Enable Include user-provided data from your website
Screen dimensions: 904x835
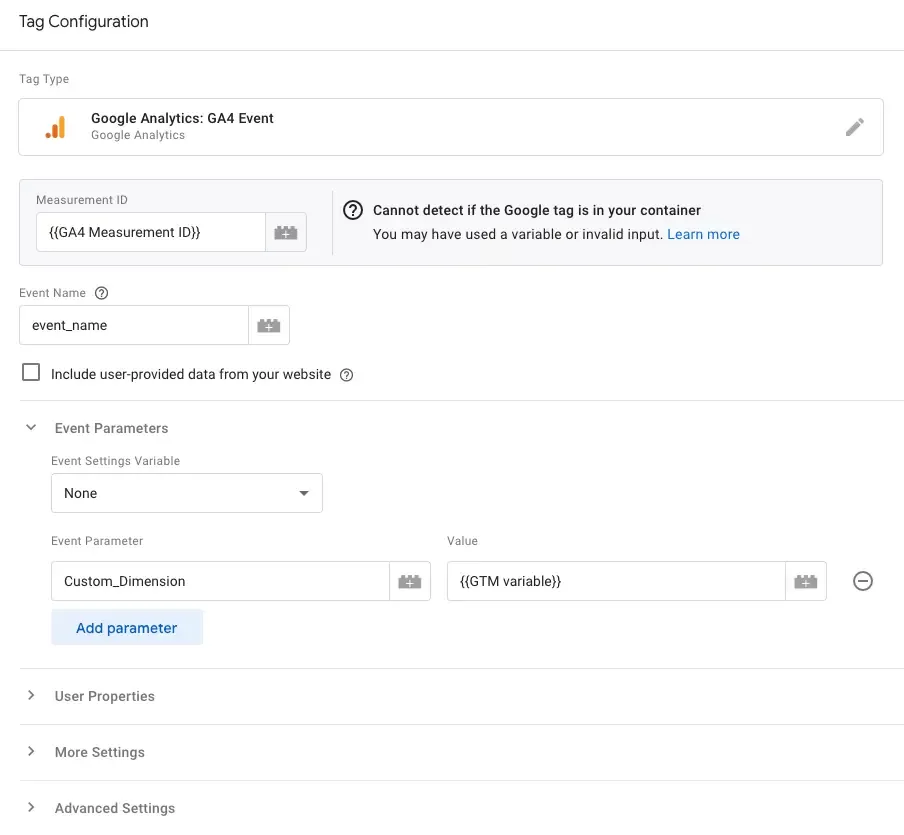[31, 373]
